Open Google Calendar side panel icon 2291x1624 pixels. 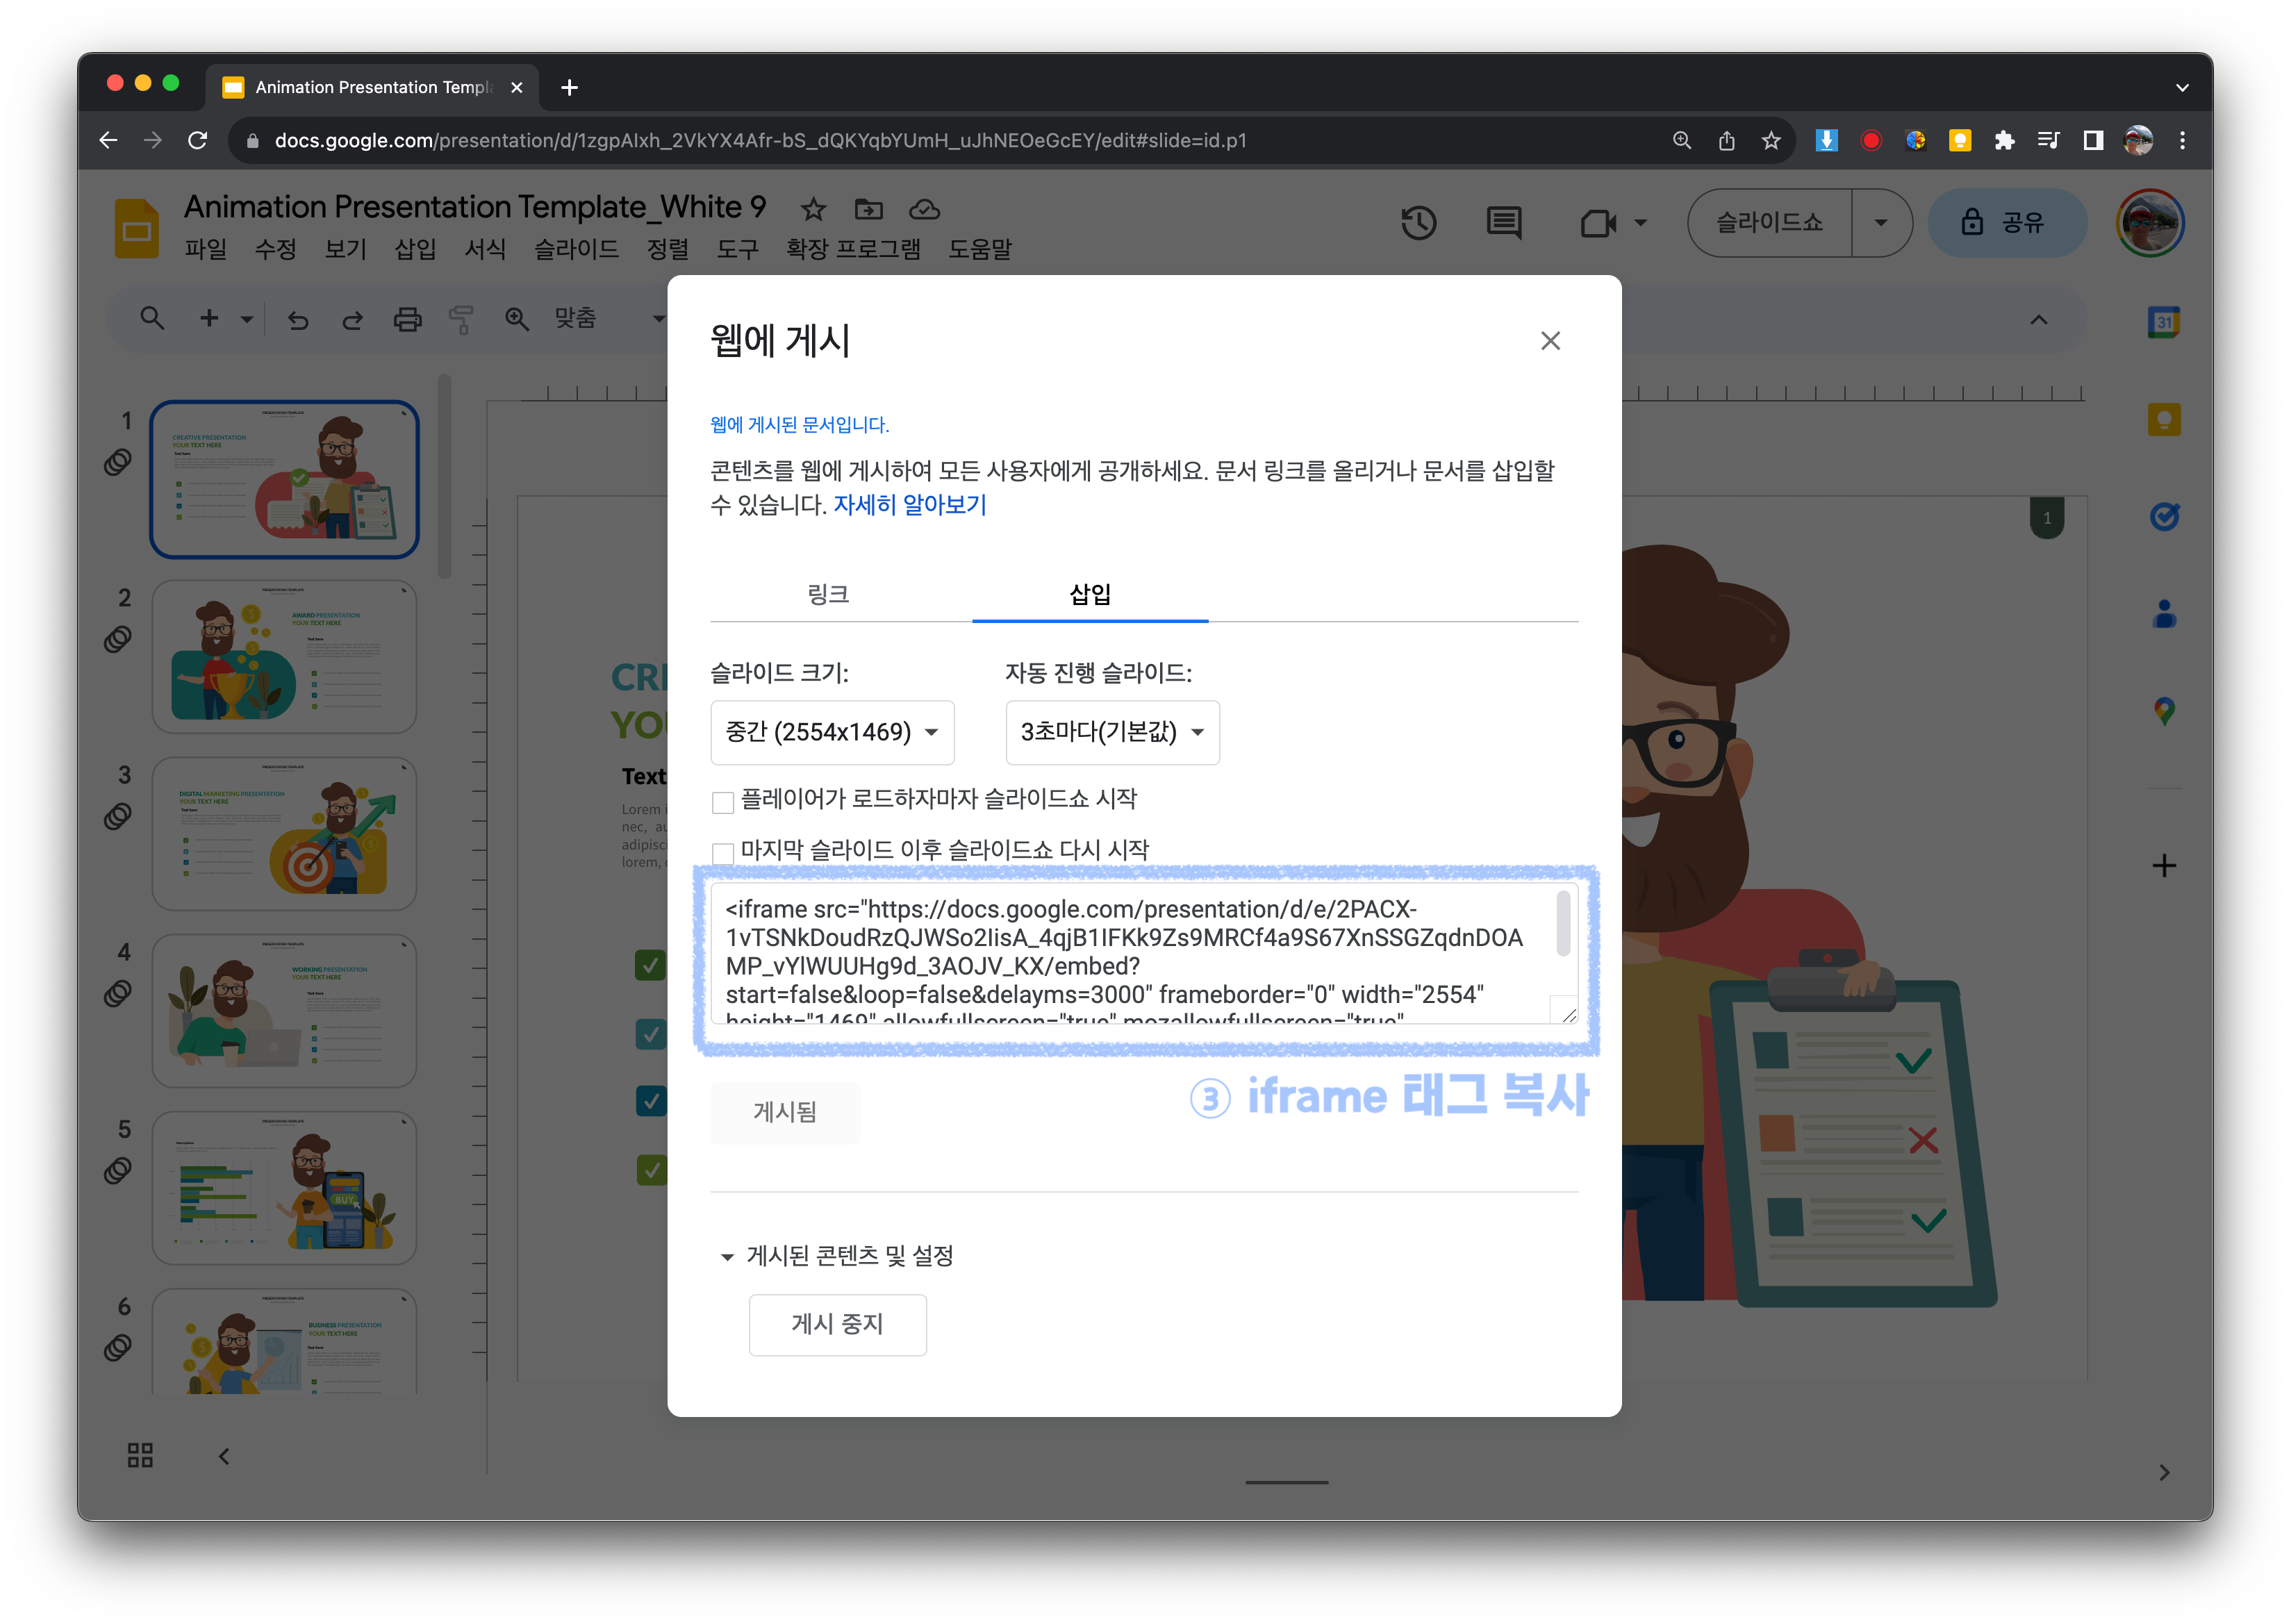coord(2163,322)
